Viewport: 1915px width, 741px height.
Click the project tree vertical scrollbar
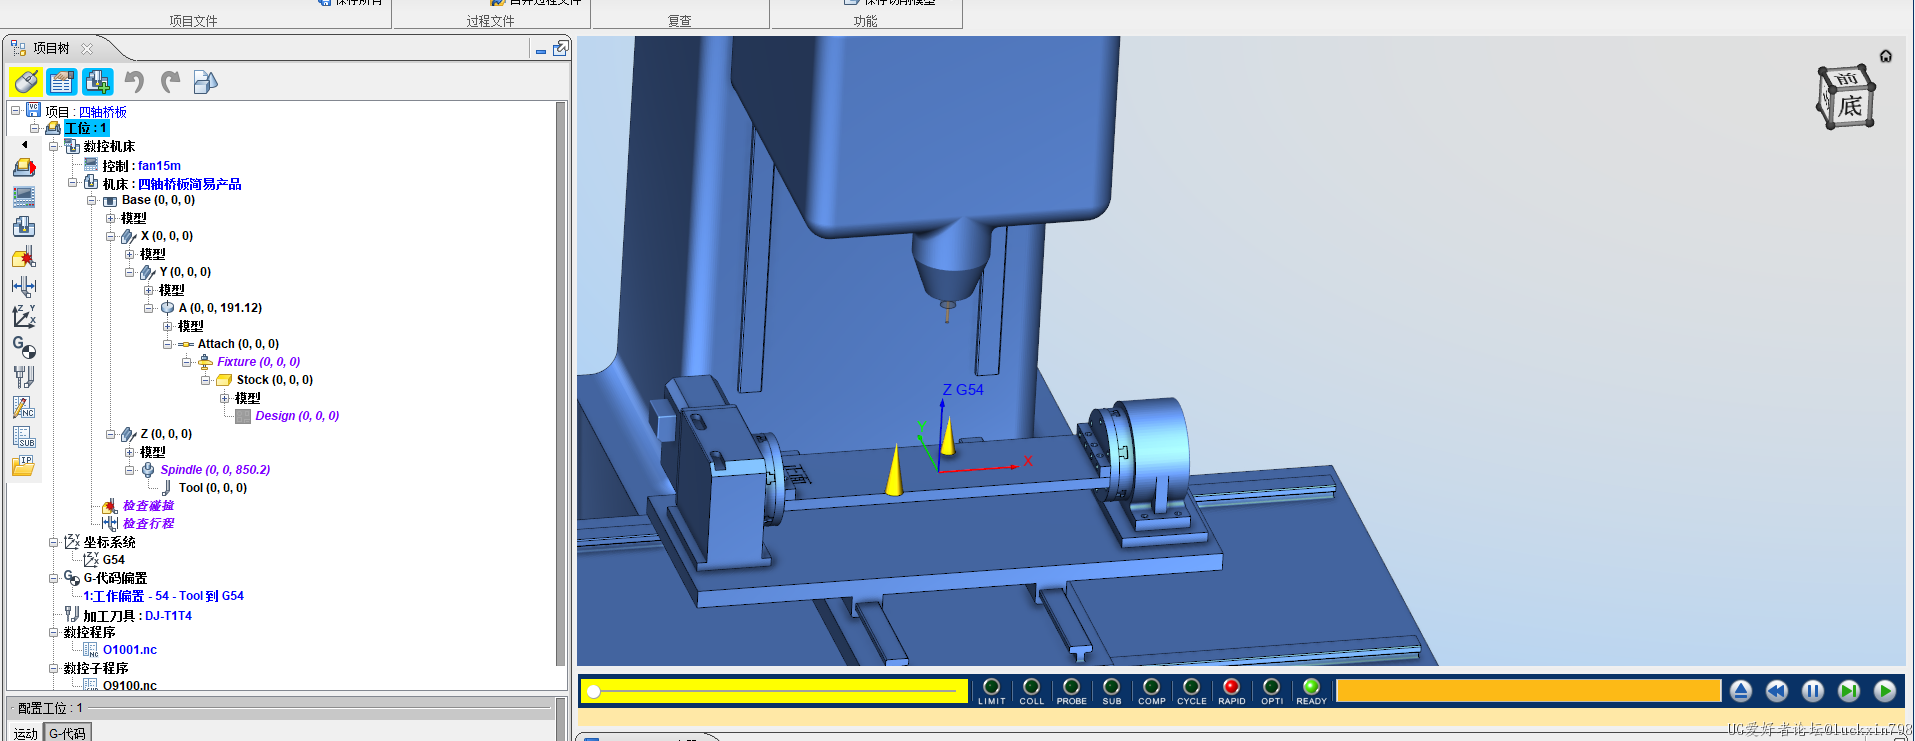(561, 384)
